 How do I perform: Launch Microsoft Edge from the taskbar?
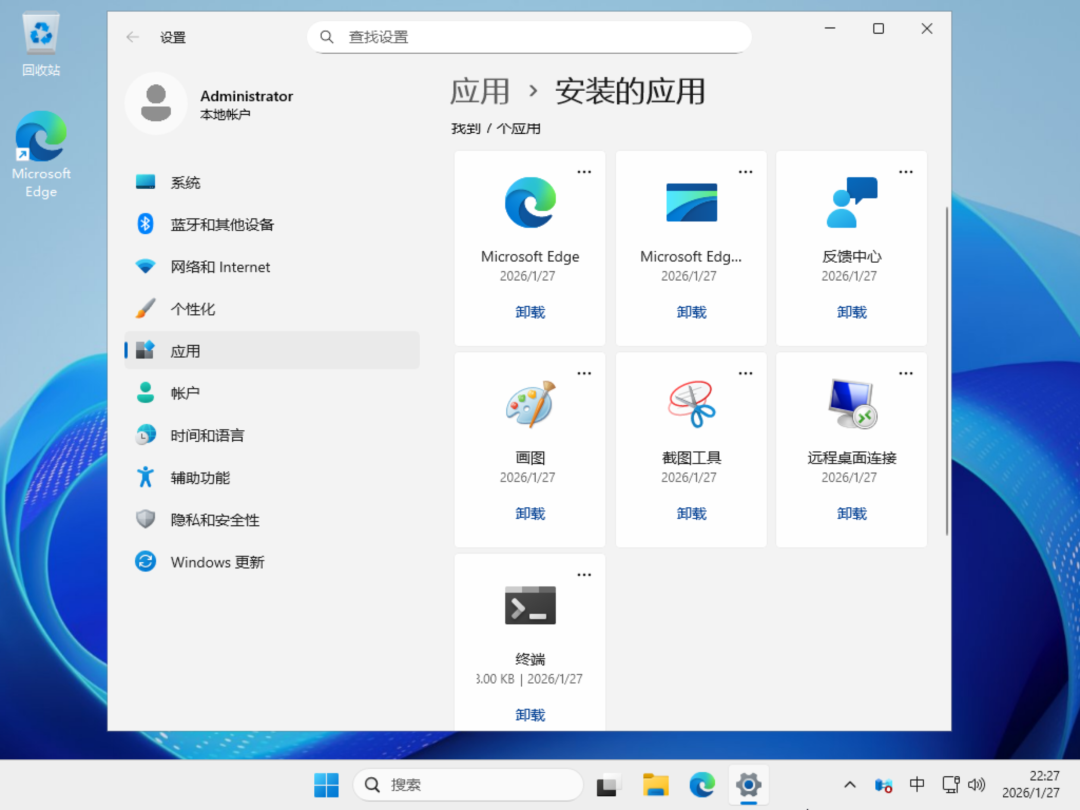point(702,785)
